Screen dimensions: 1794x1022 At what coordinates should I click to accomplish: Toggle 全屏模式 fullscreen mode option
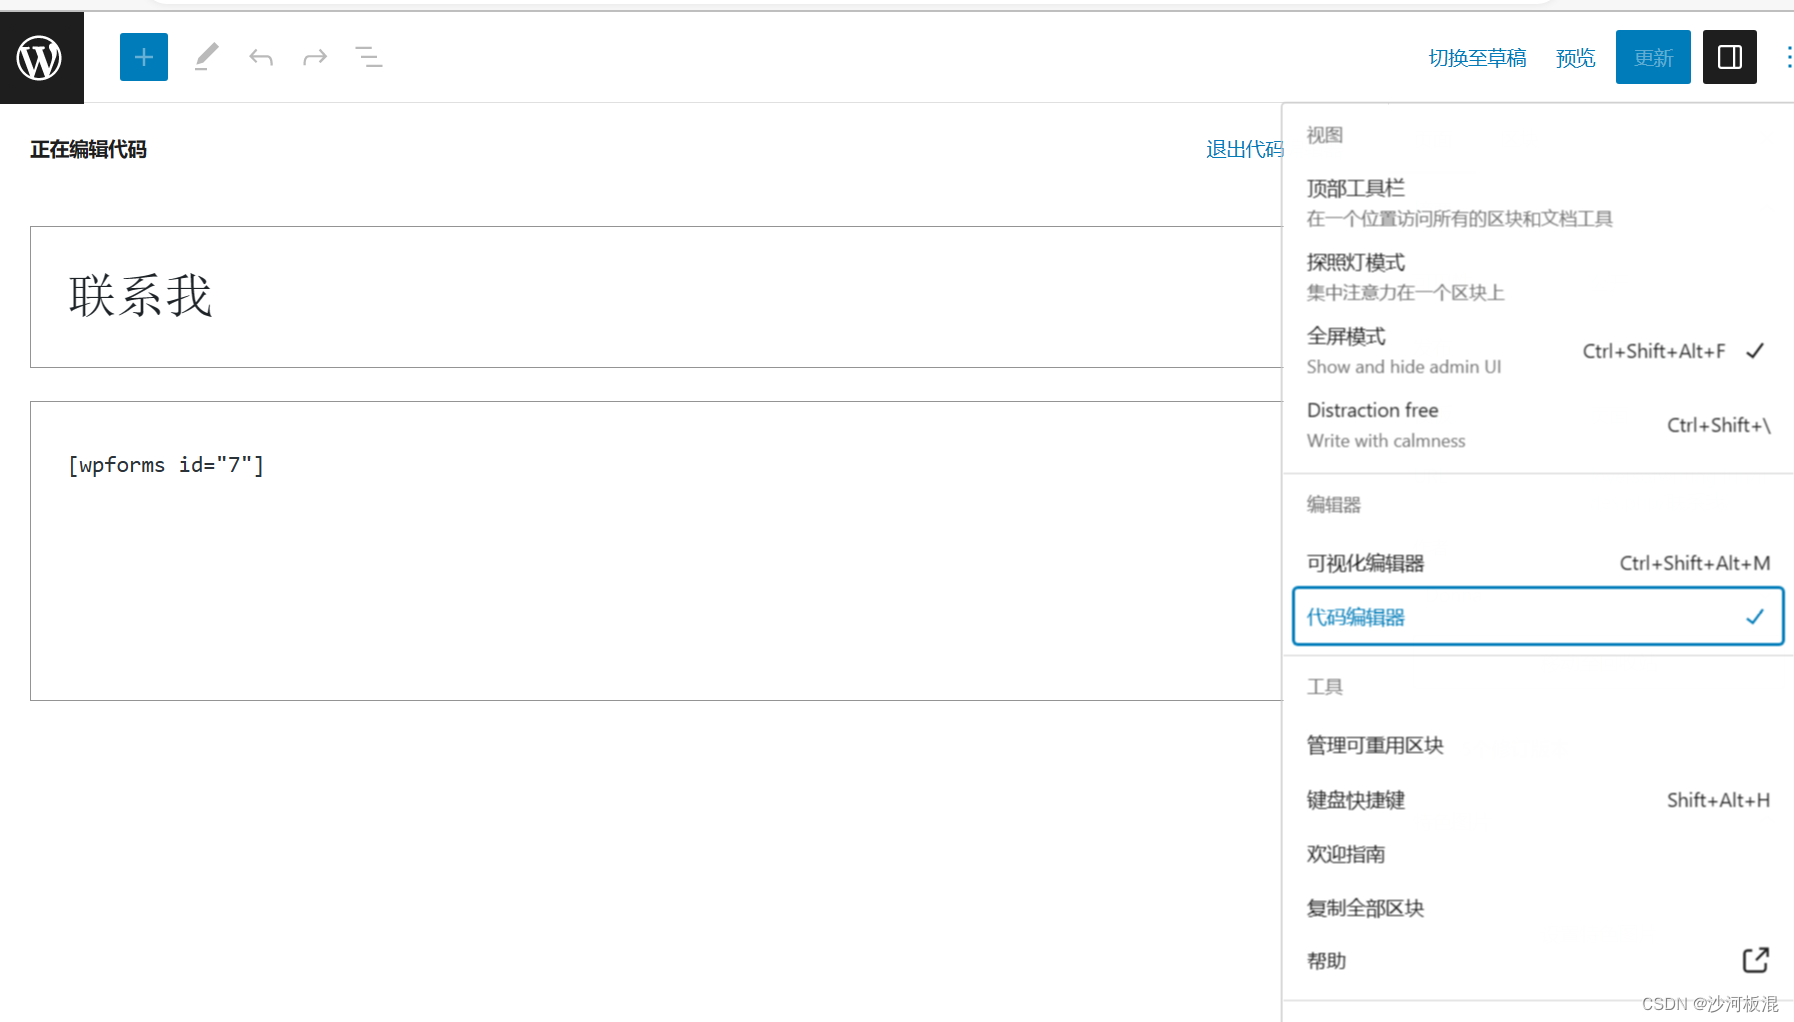coord(1538,351)
